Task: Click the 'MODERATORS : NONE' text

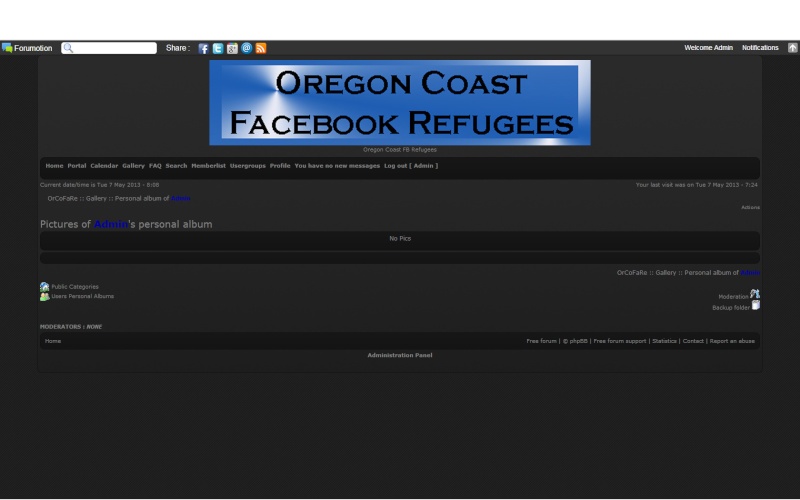Action: coord(71,327)
